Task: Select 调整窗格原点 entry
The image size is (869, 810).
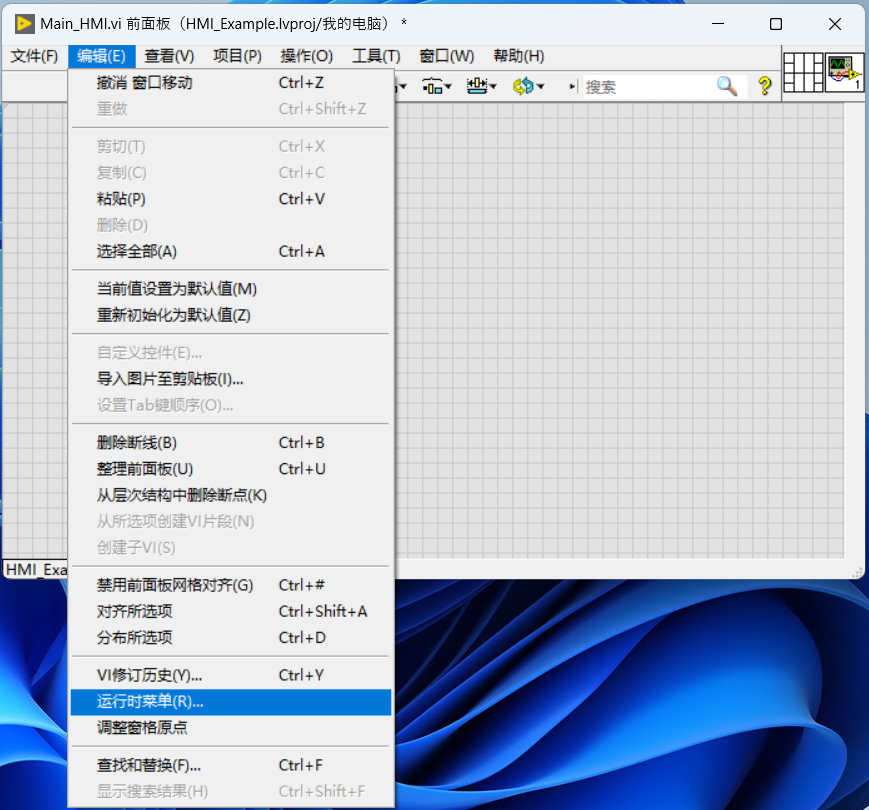Action: [x=231, y=727]
